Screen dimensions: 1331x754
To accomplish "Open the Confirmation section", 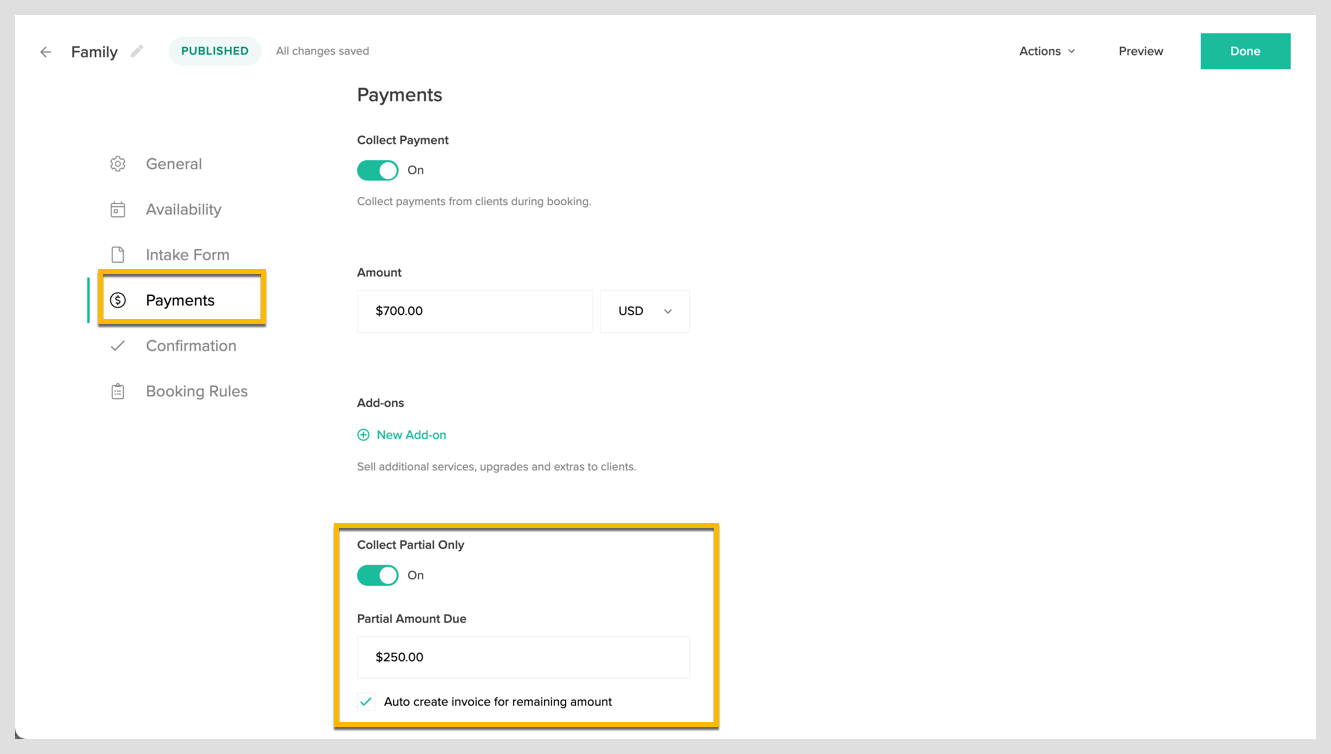I will pyautogui.click(x=191, y=346).
